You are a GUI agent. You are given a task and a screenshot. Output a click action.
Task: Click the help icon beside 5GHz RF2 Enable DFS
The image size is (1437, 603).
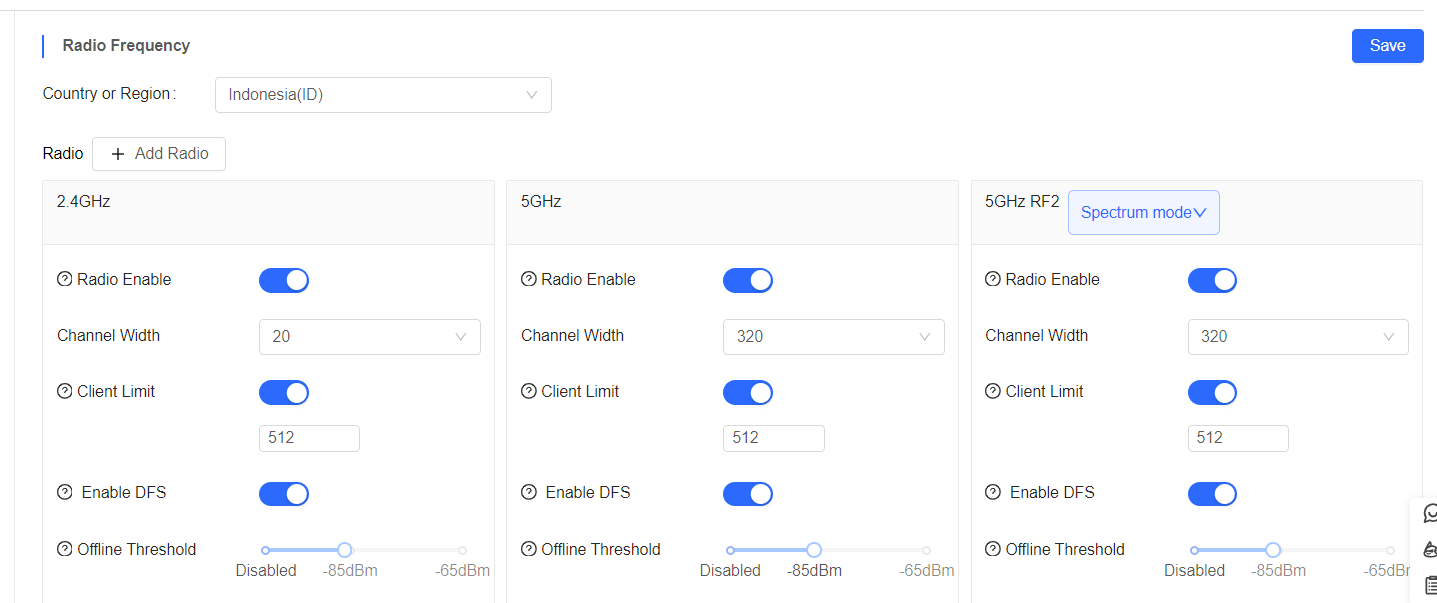click(x=993, y=492)
